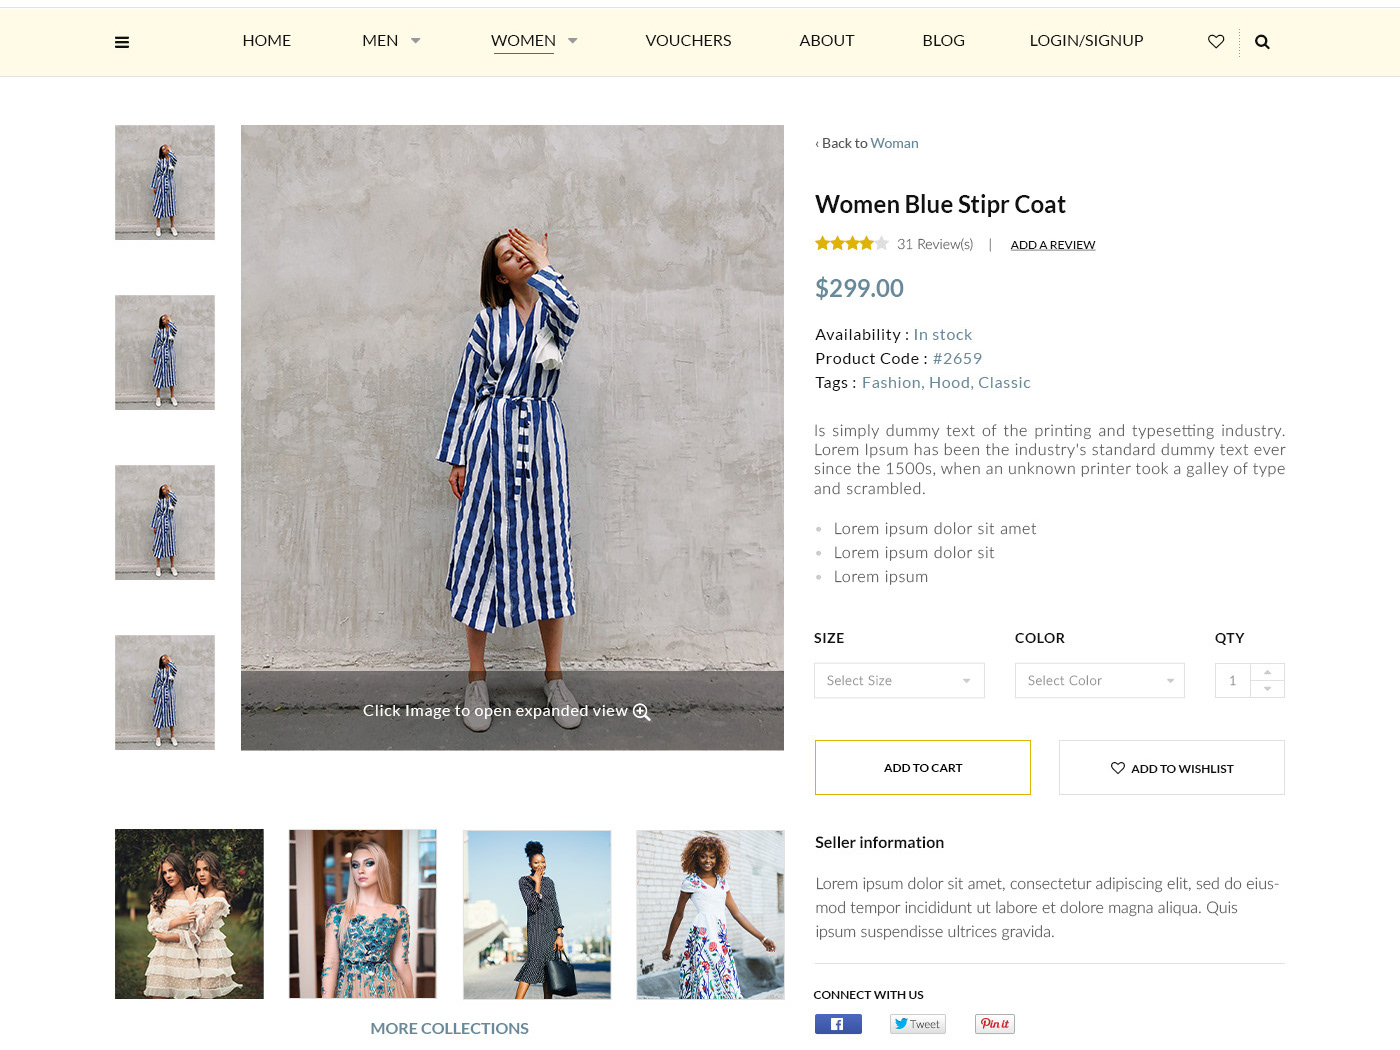This screenshot has width=1400, height=1050.
Task: Open the MEN menu item
Action: pos(380,41)
